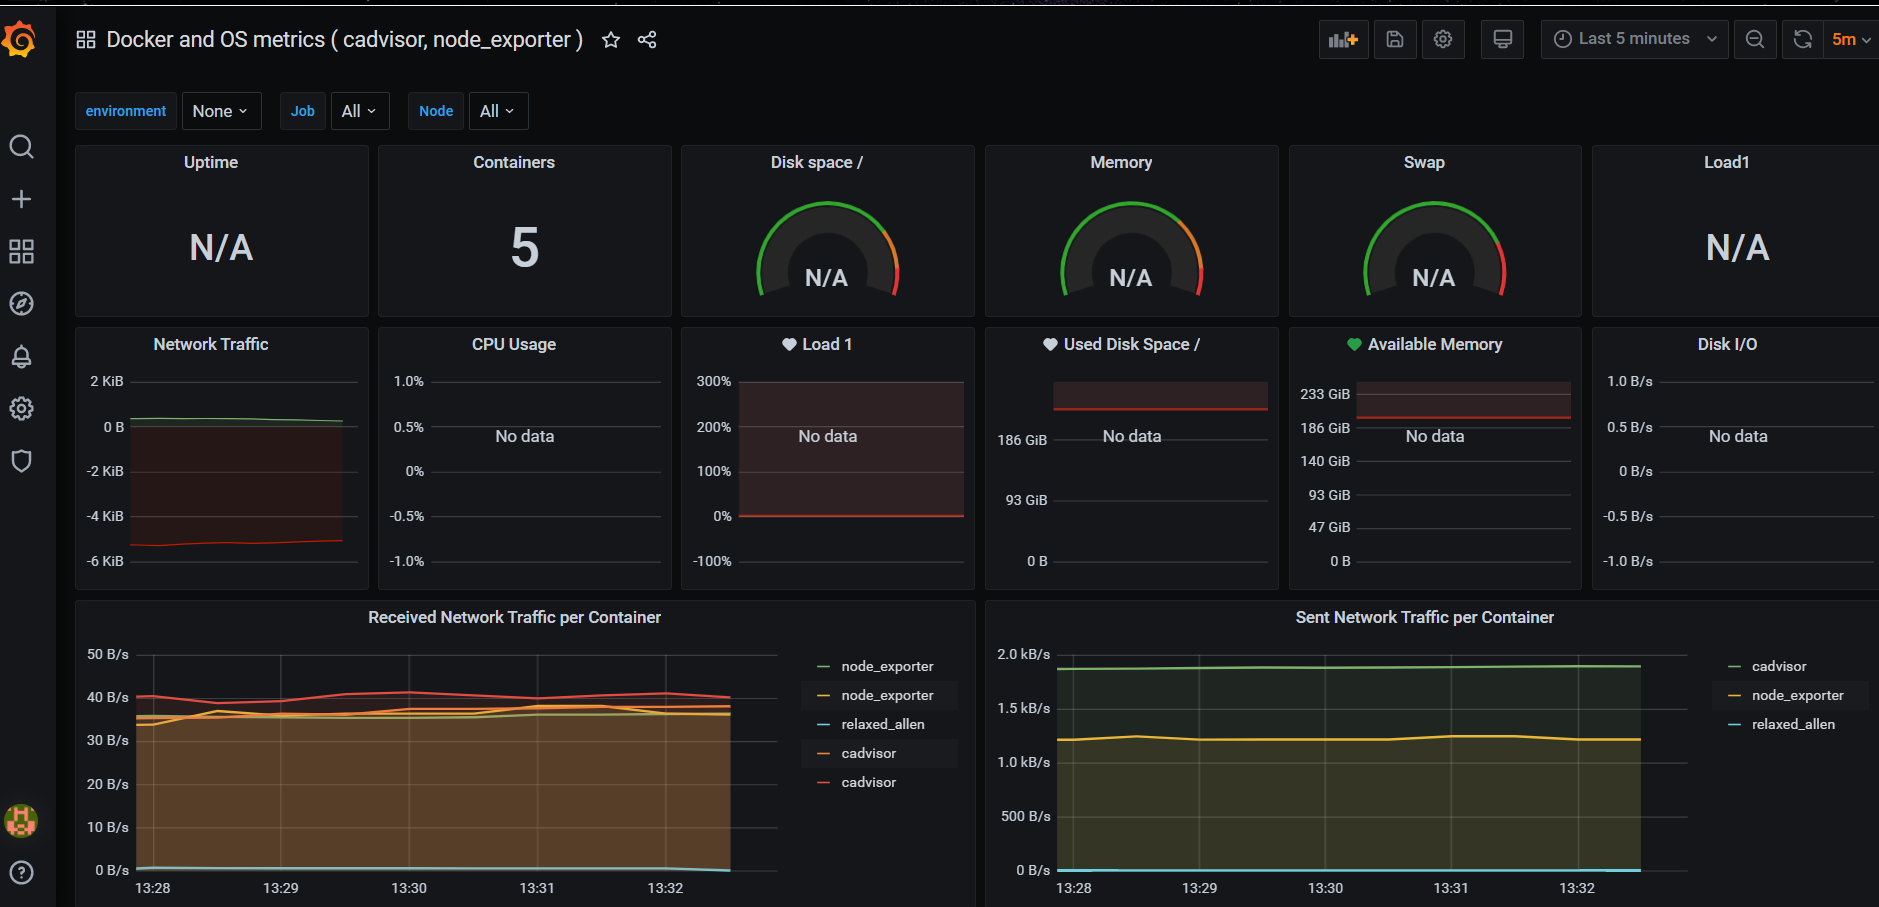This screenshot has height=907, width=1879.
Task: Expand the 5m refresh interval dropdown
Action: coord(1851,39)
